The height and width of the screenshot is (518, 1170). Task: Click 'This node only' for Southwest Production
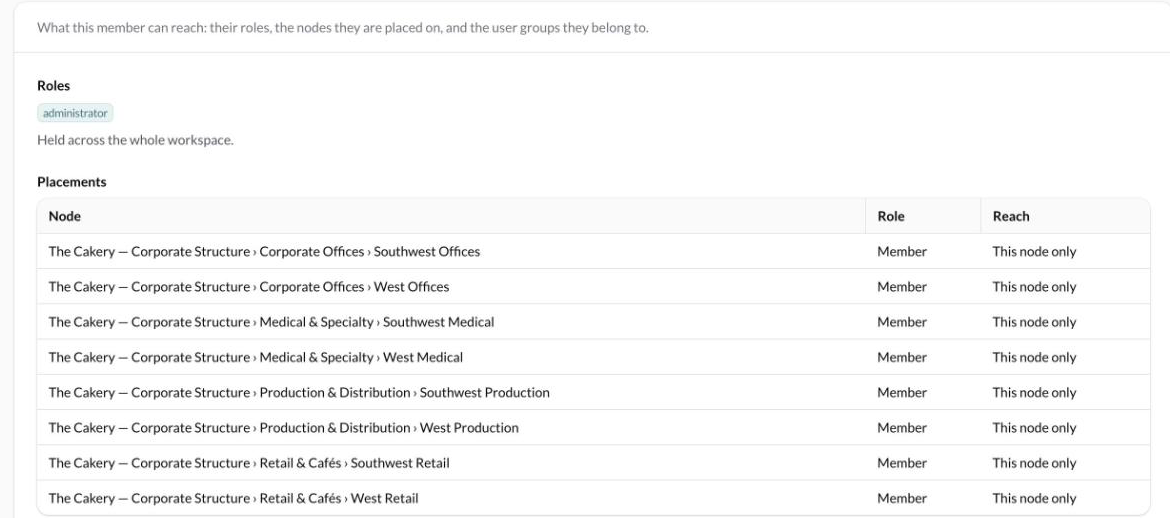pyautogui.click(x=1034, y=392)
